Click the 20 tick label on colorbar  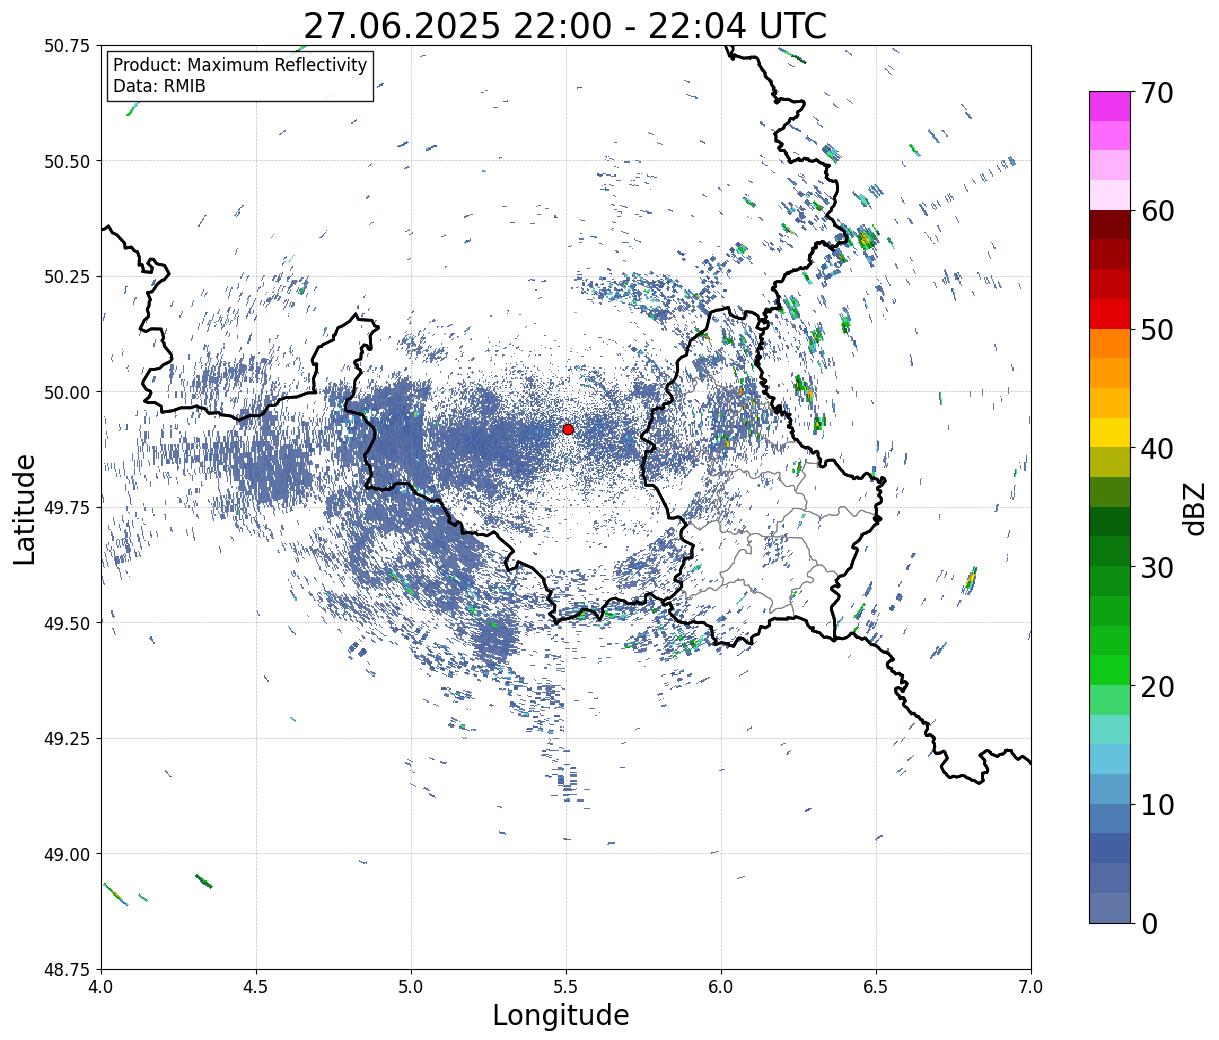(1157, 686)
